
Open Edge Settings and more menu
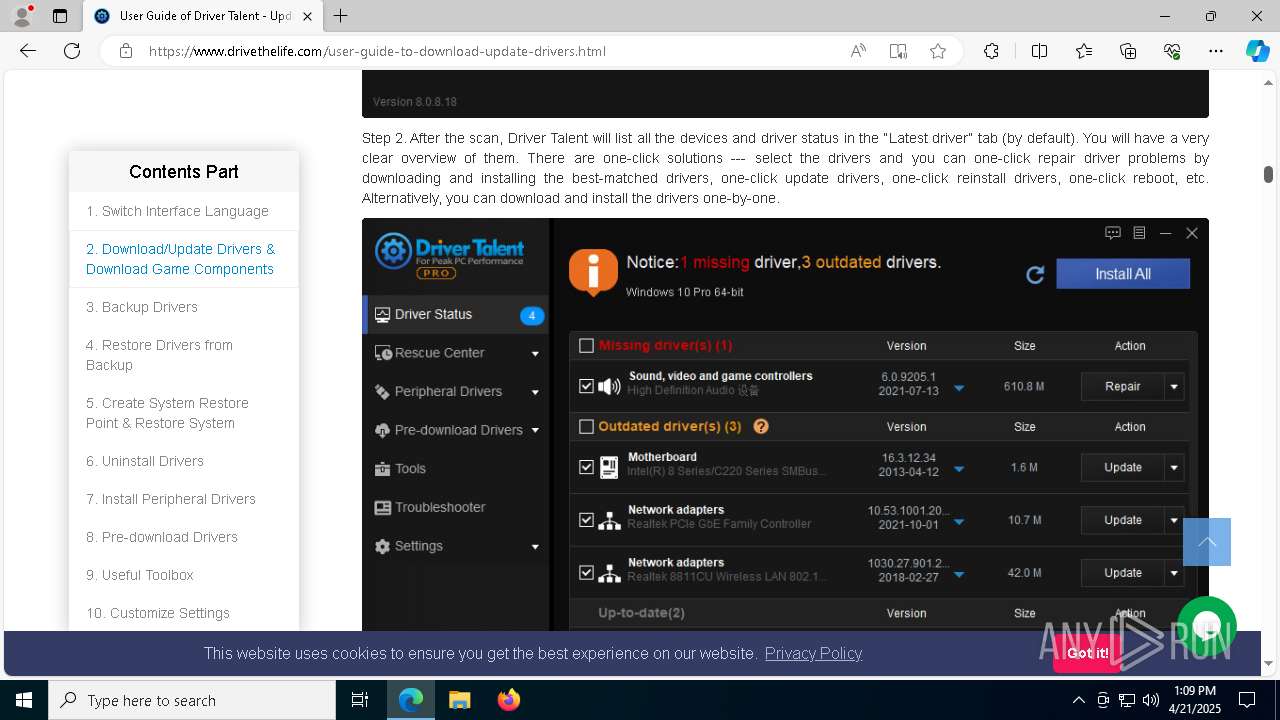[x=1216, y=51]
